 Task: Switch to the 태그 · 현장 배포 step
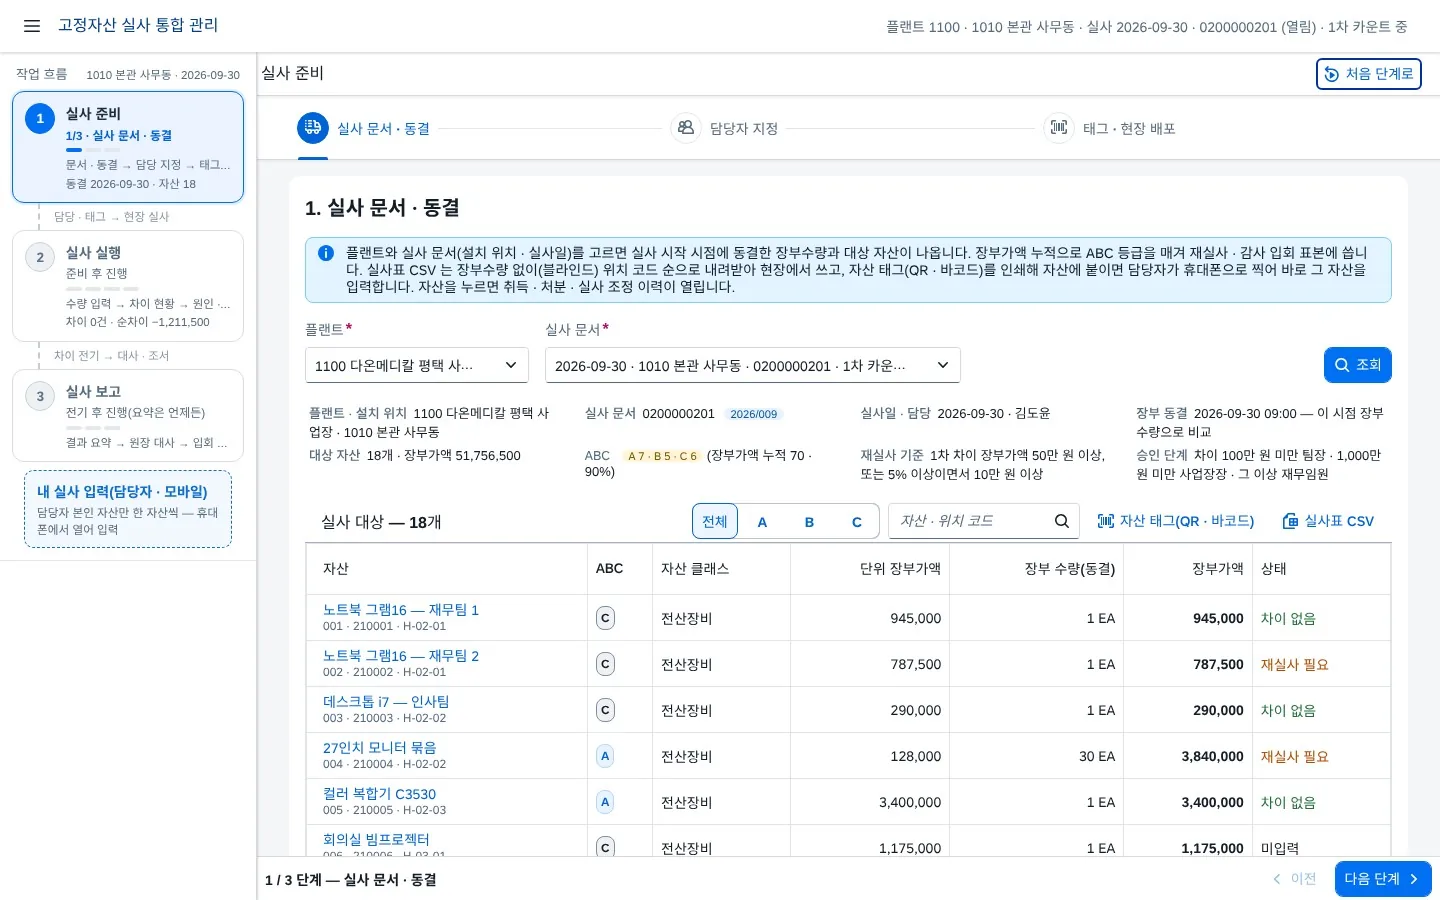[1110, 128]
